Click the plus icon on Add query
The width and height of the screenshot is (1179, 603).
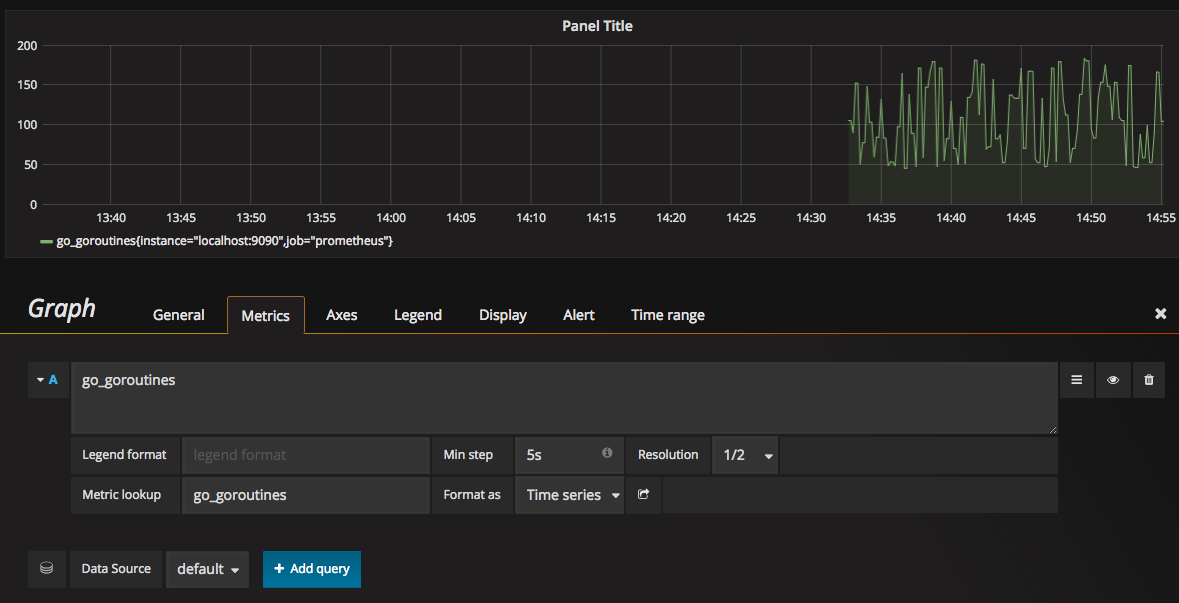coord(279,568)
